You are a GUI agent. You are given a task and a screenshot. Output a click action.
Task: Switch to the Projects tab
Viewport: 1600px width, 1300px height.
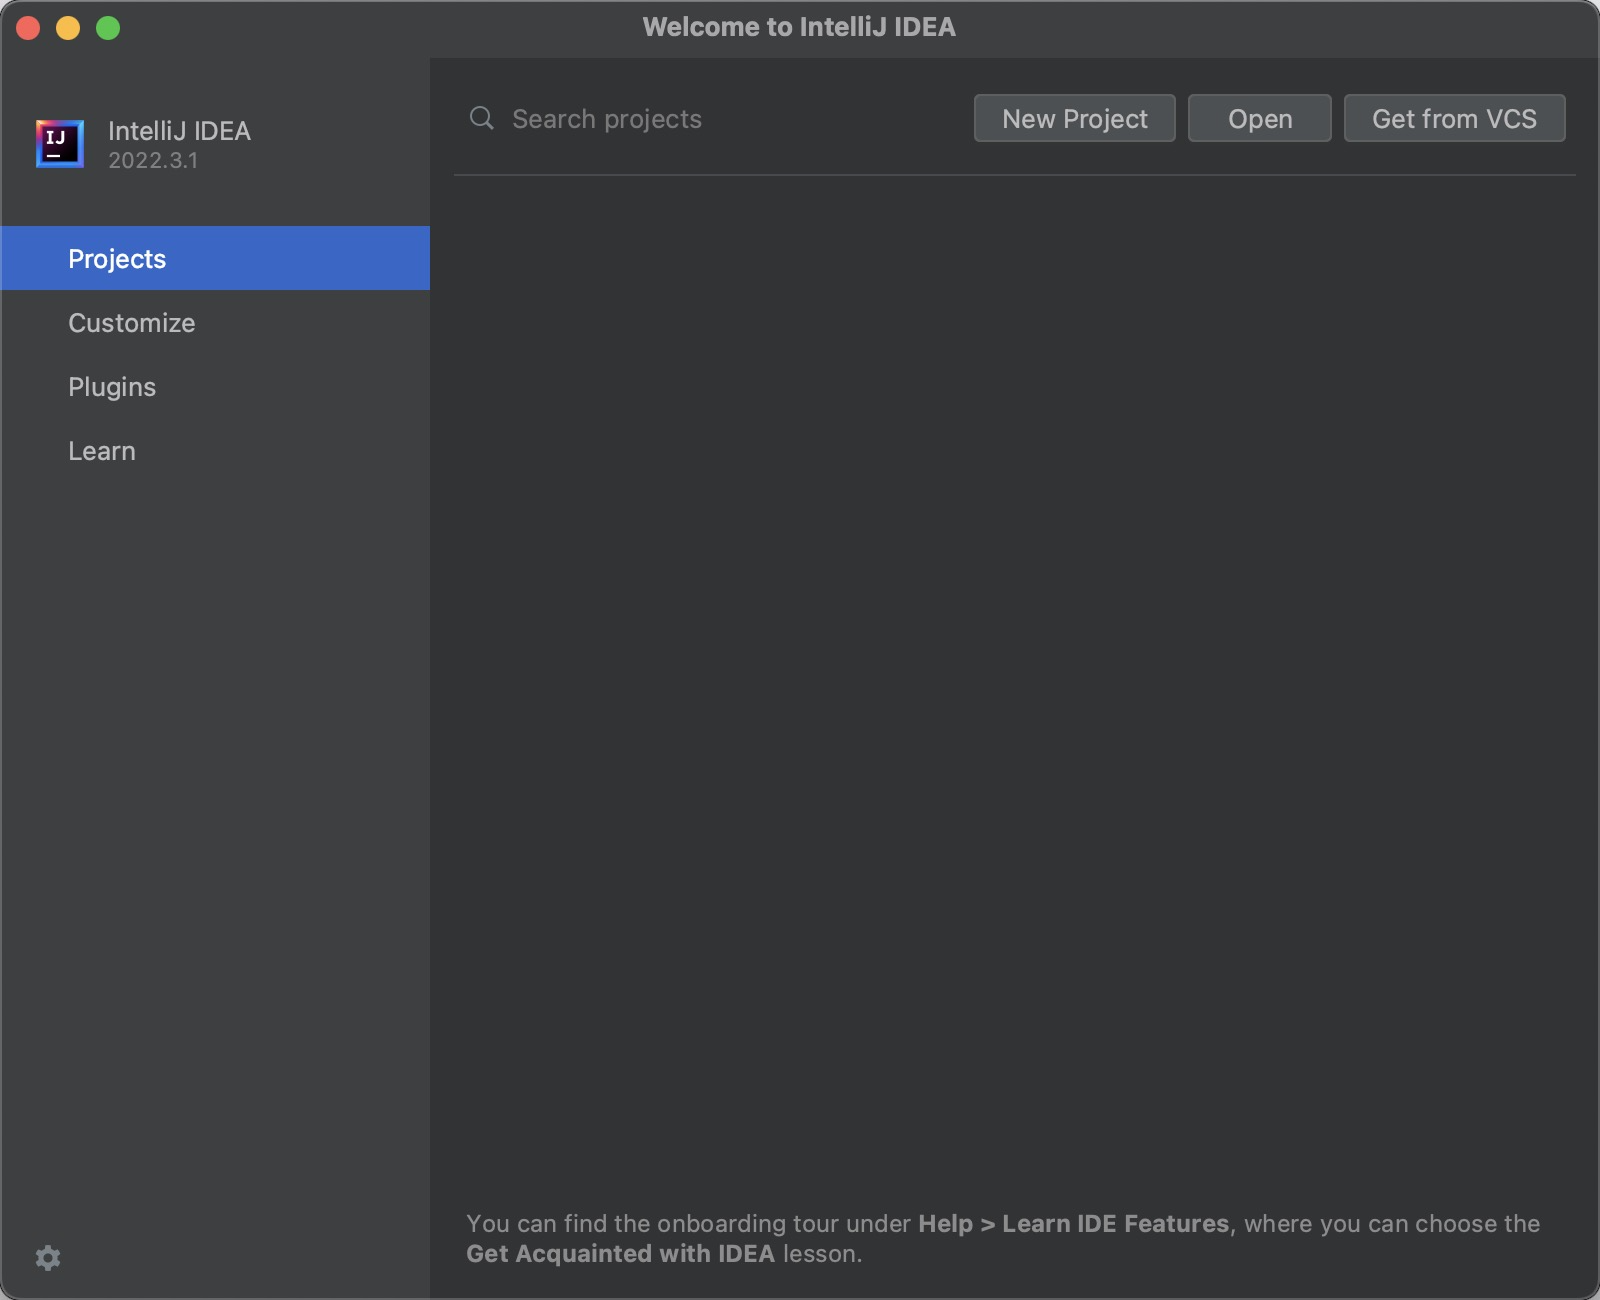pos(117,258)
